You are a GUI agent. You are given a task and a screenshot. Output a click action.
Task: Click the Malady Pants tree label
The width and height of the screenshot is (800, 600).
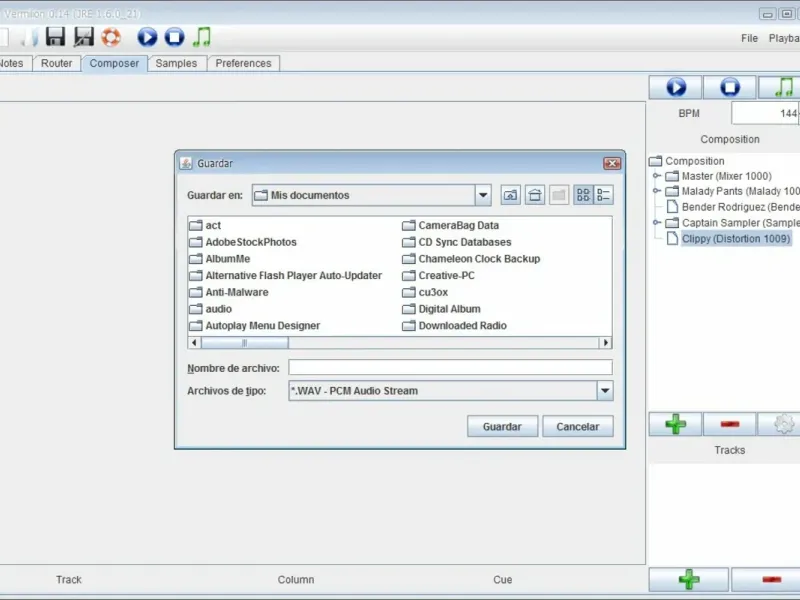pos(741,191)
